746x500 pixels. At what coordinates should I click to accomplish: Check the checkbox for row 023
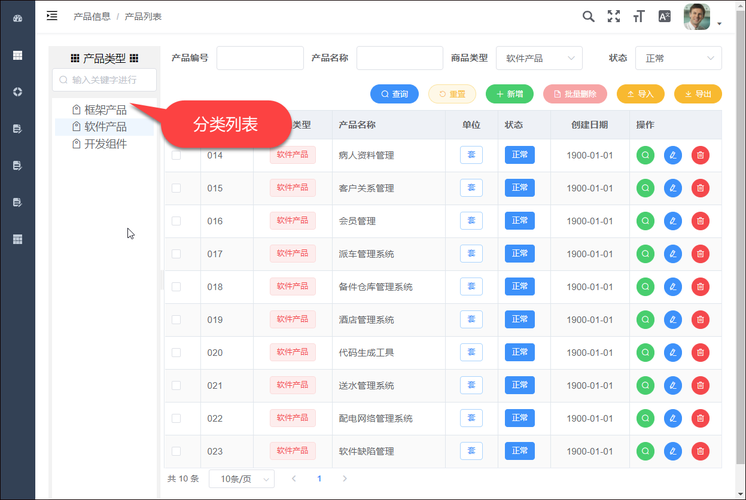(x=176, y=451)
